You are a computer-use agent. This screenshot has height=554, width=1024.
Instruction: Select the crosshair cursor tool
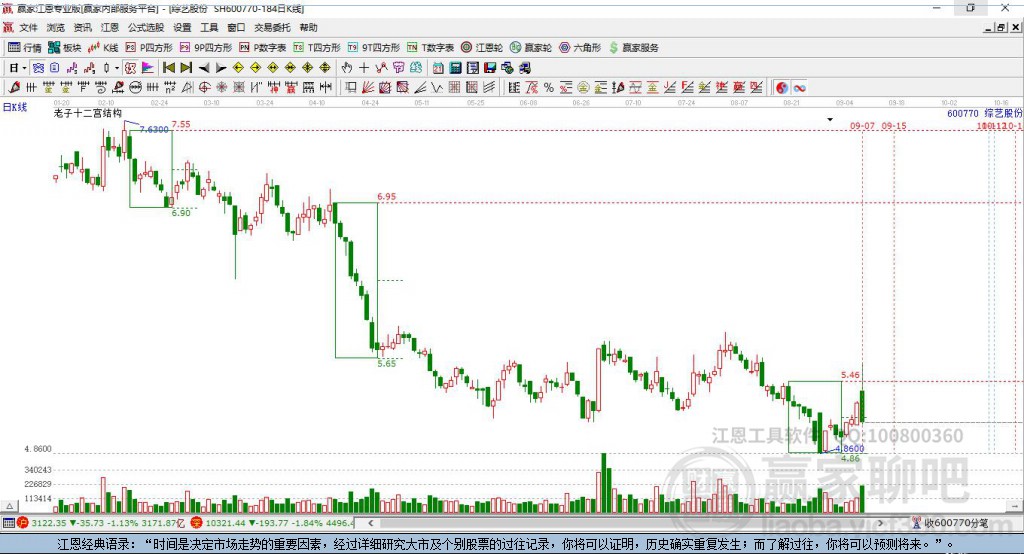pyautogui.click(x=364, y=67)
